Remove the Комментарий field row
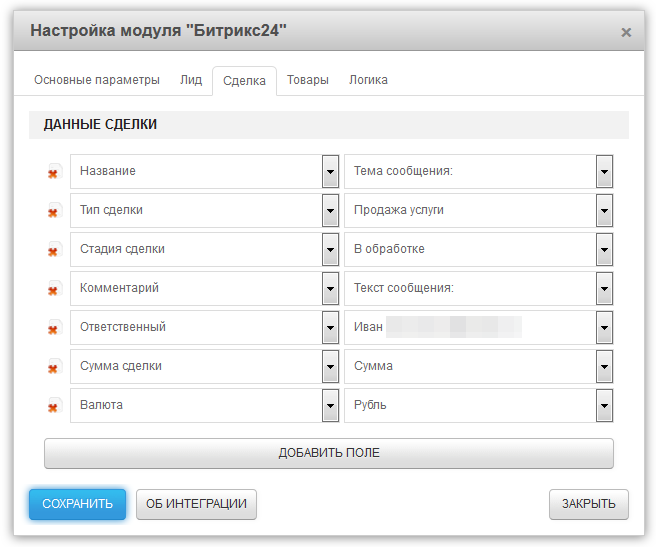 point(53,289)
